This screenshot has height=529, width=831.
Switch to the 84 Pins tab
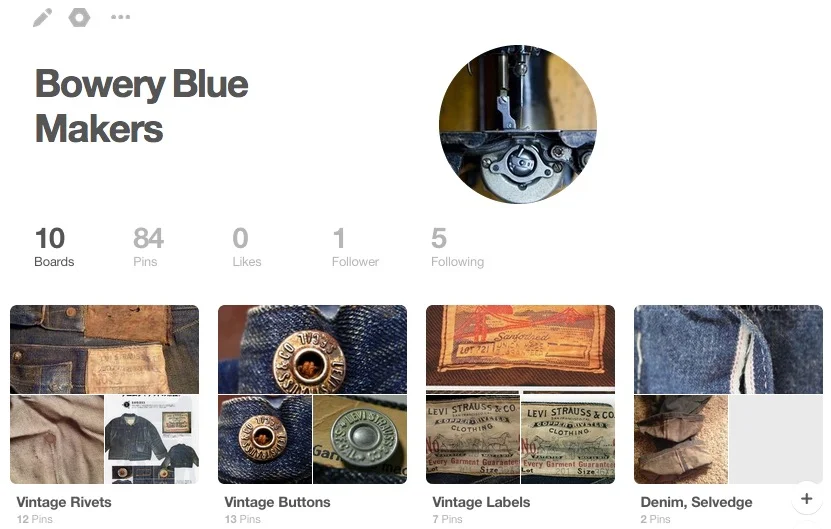[148, 247]
